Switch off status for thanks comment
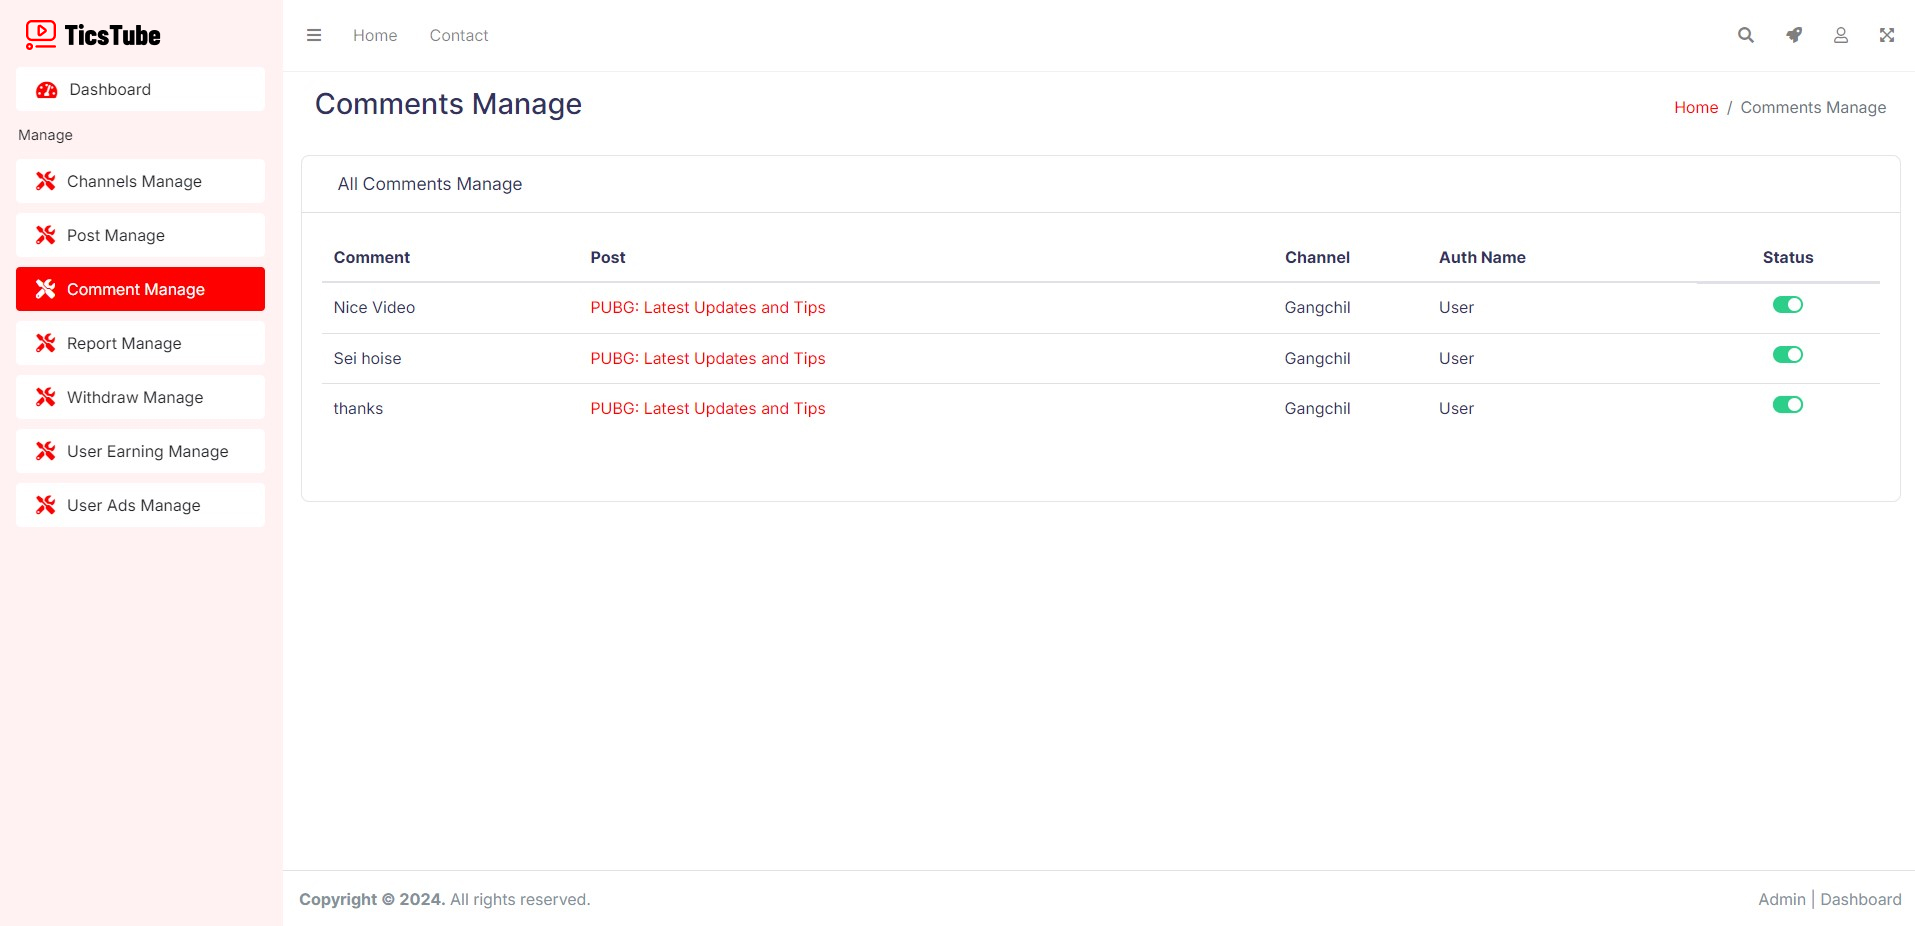1915x926 pixels. pyautogui.click(x=1787, y=405)
